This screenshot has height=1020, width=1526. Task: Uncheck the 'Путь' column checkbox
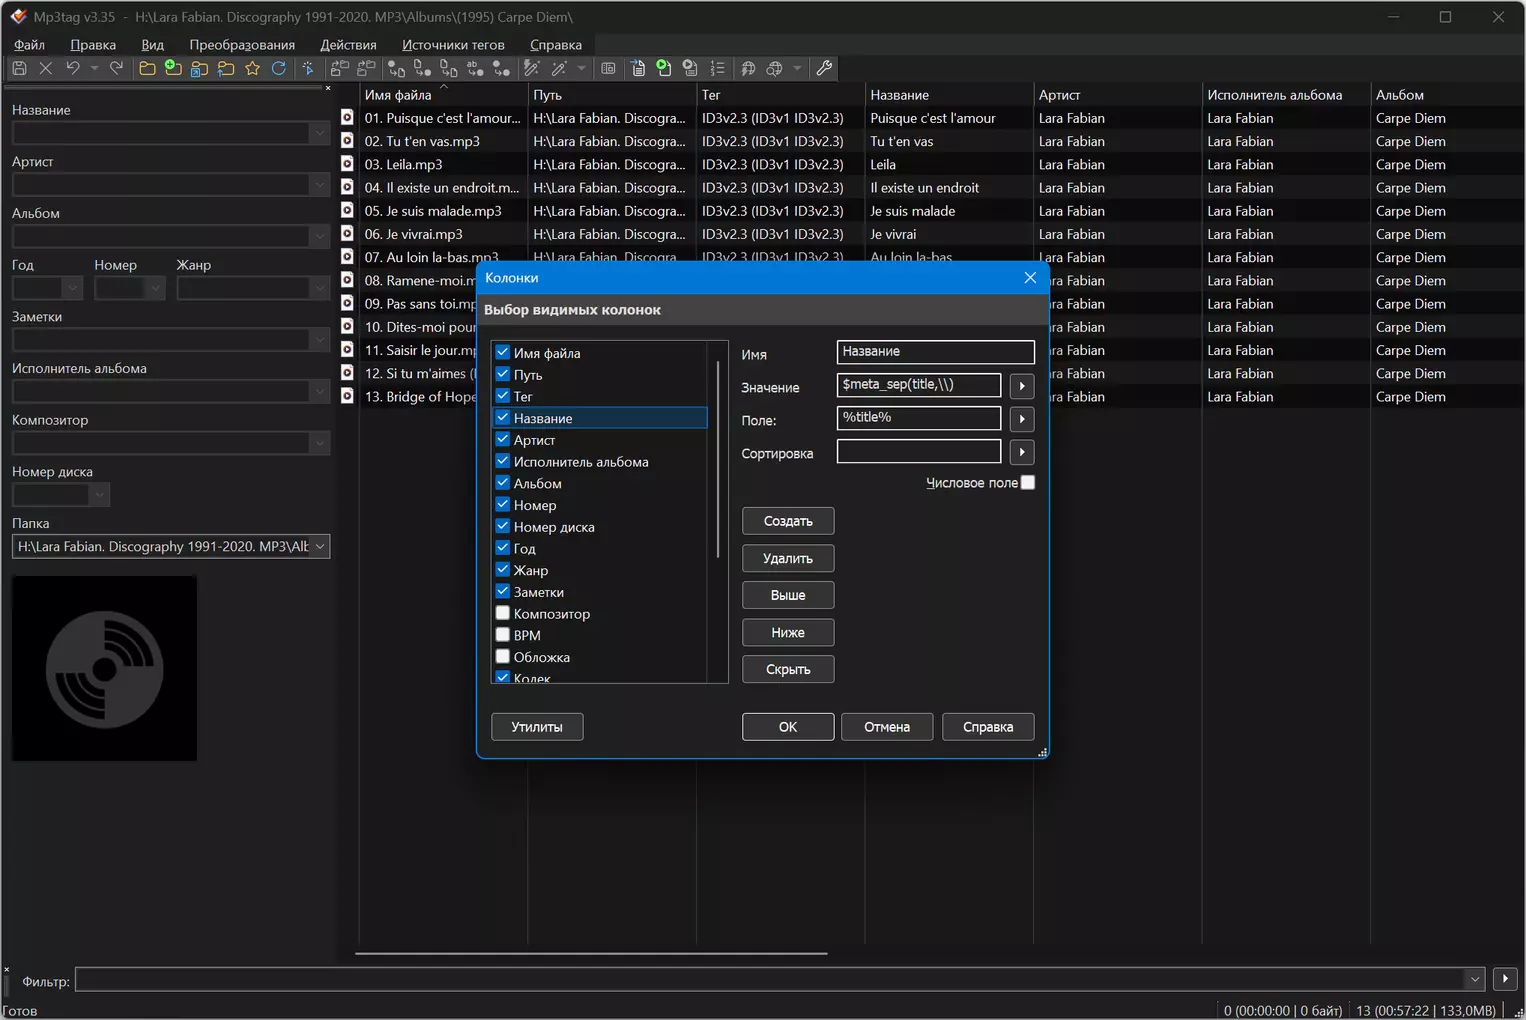[x=503, y=374]
